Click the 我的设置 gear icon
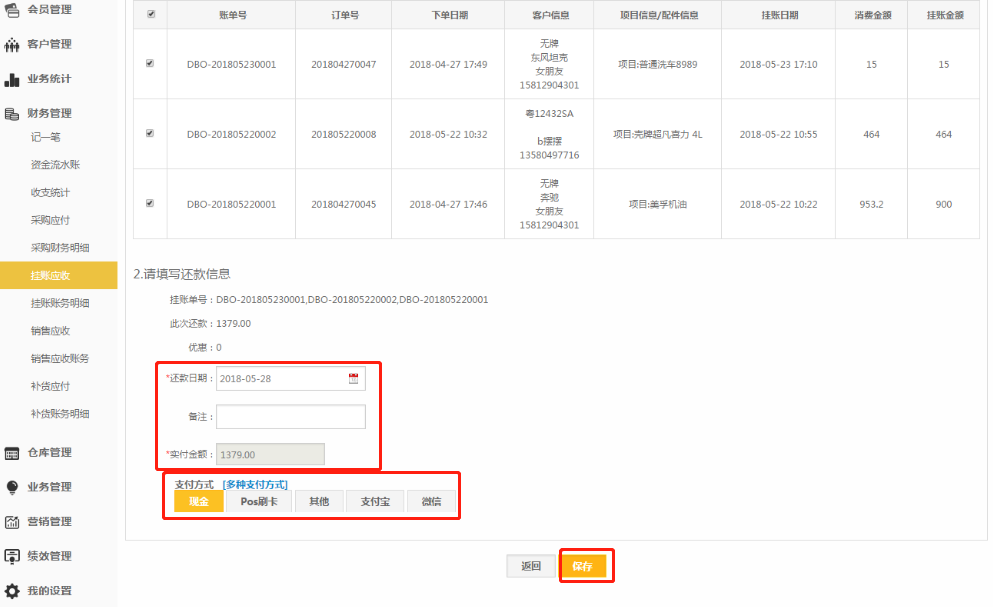This screenshot has width=993, height=607. tap(12, 591)
